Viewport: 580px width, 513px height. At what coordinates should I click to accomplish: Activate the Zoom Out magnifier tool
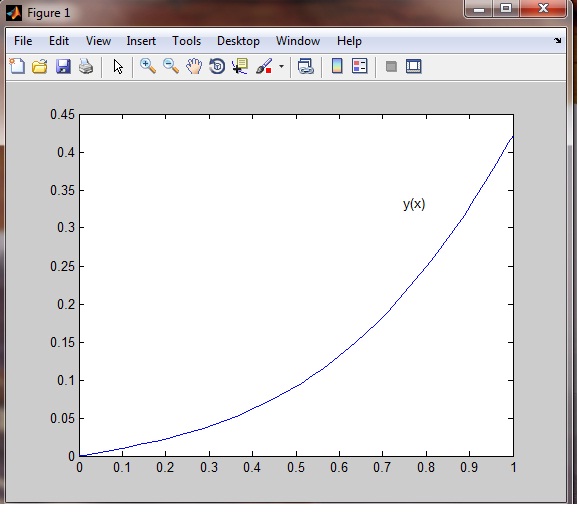171,67
